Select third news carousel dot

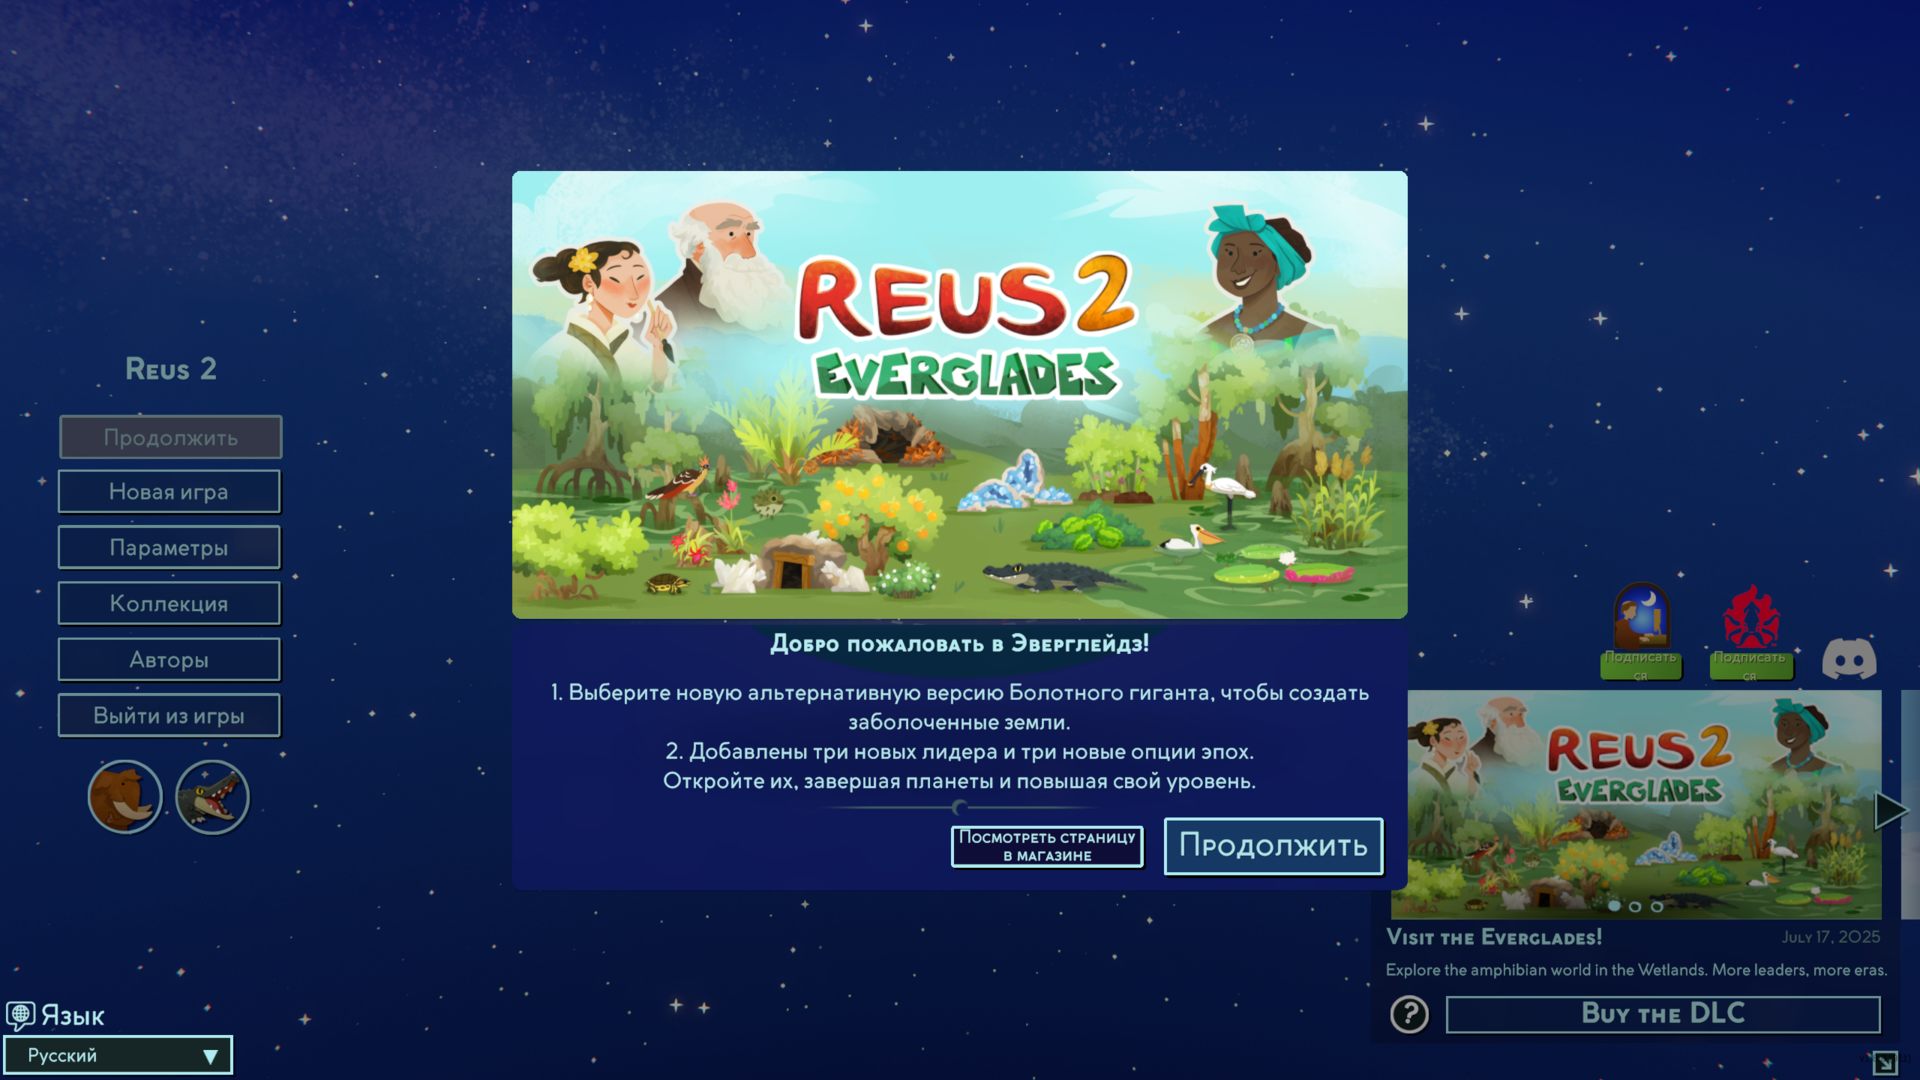click(x=1657, y=907)
